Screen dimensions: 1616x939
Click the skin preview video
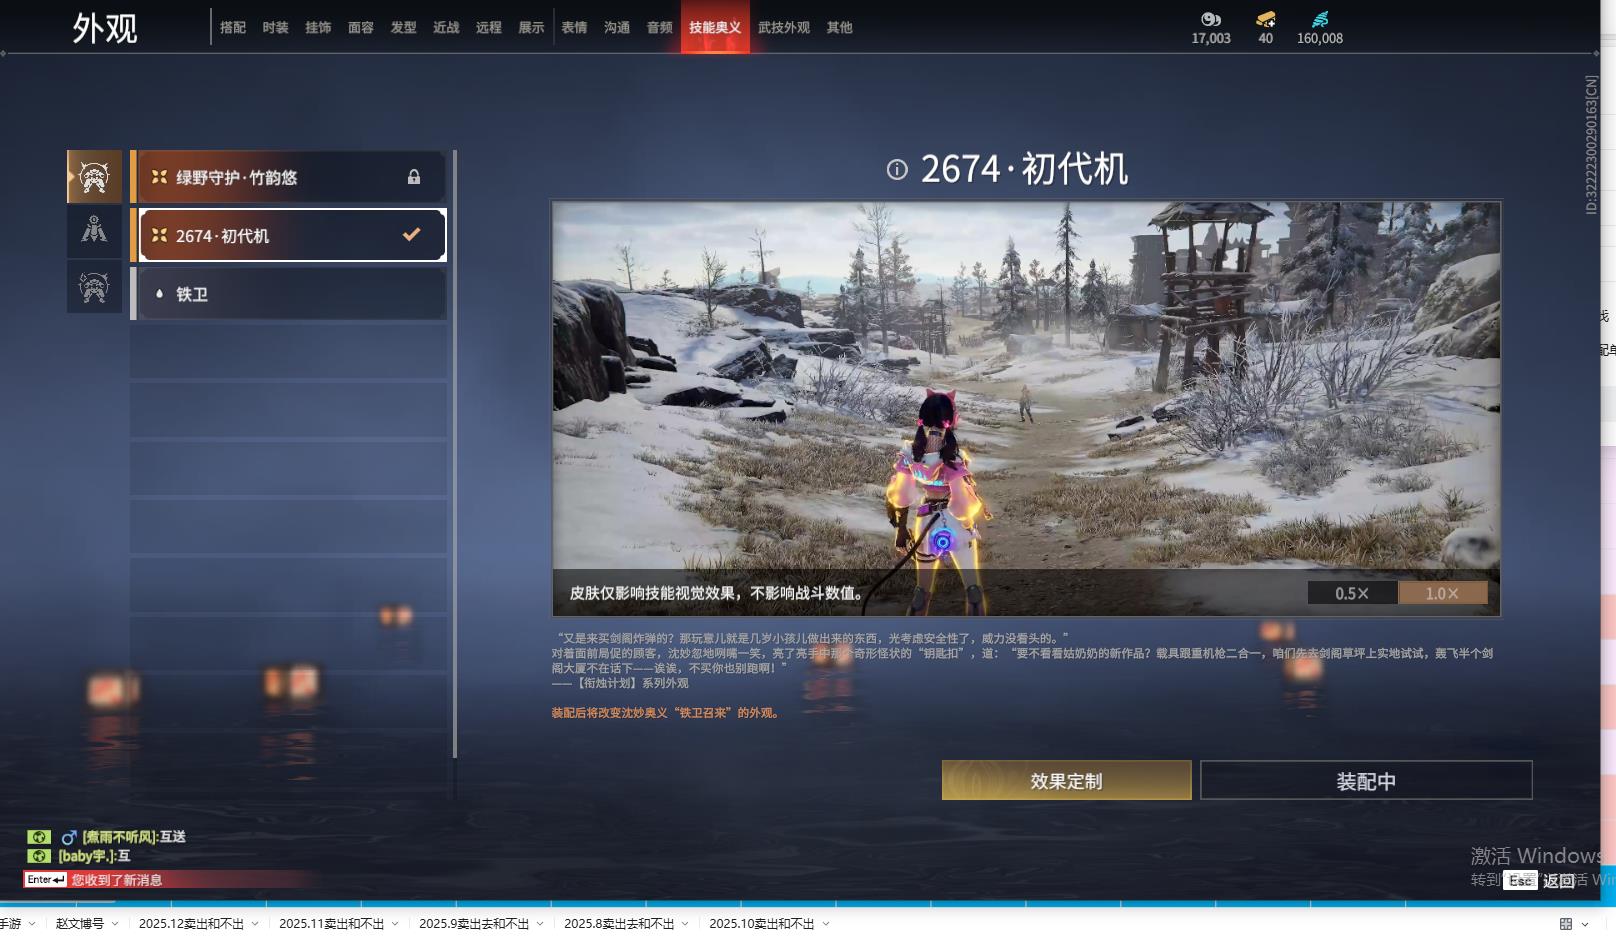point(1026,408)
